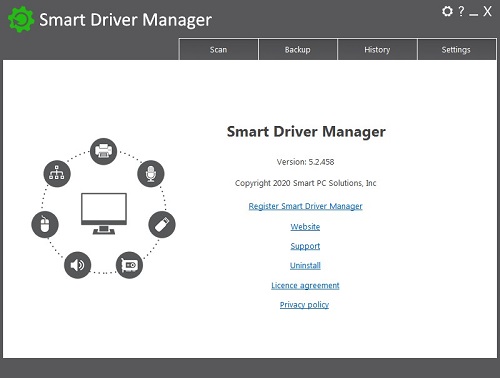Click Copyright 2020 Smart PC Solutions text
Image resolution: width=500 pixels, height=378 pixels.
pos(306,183)
